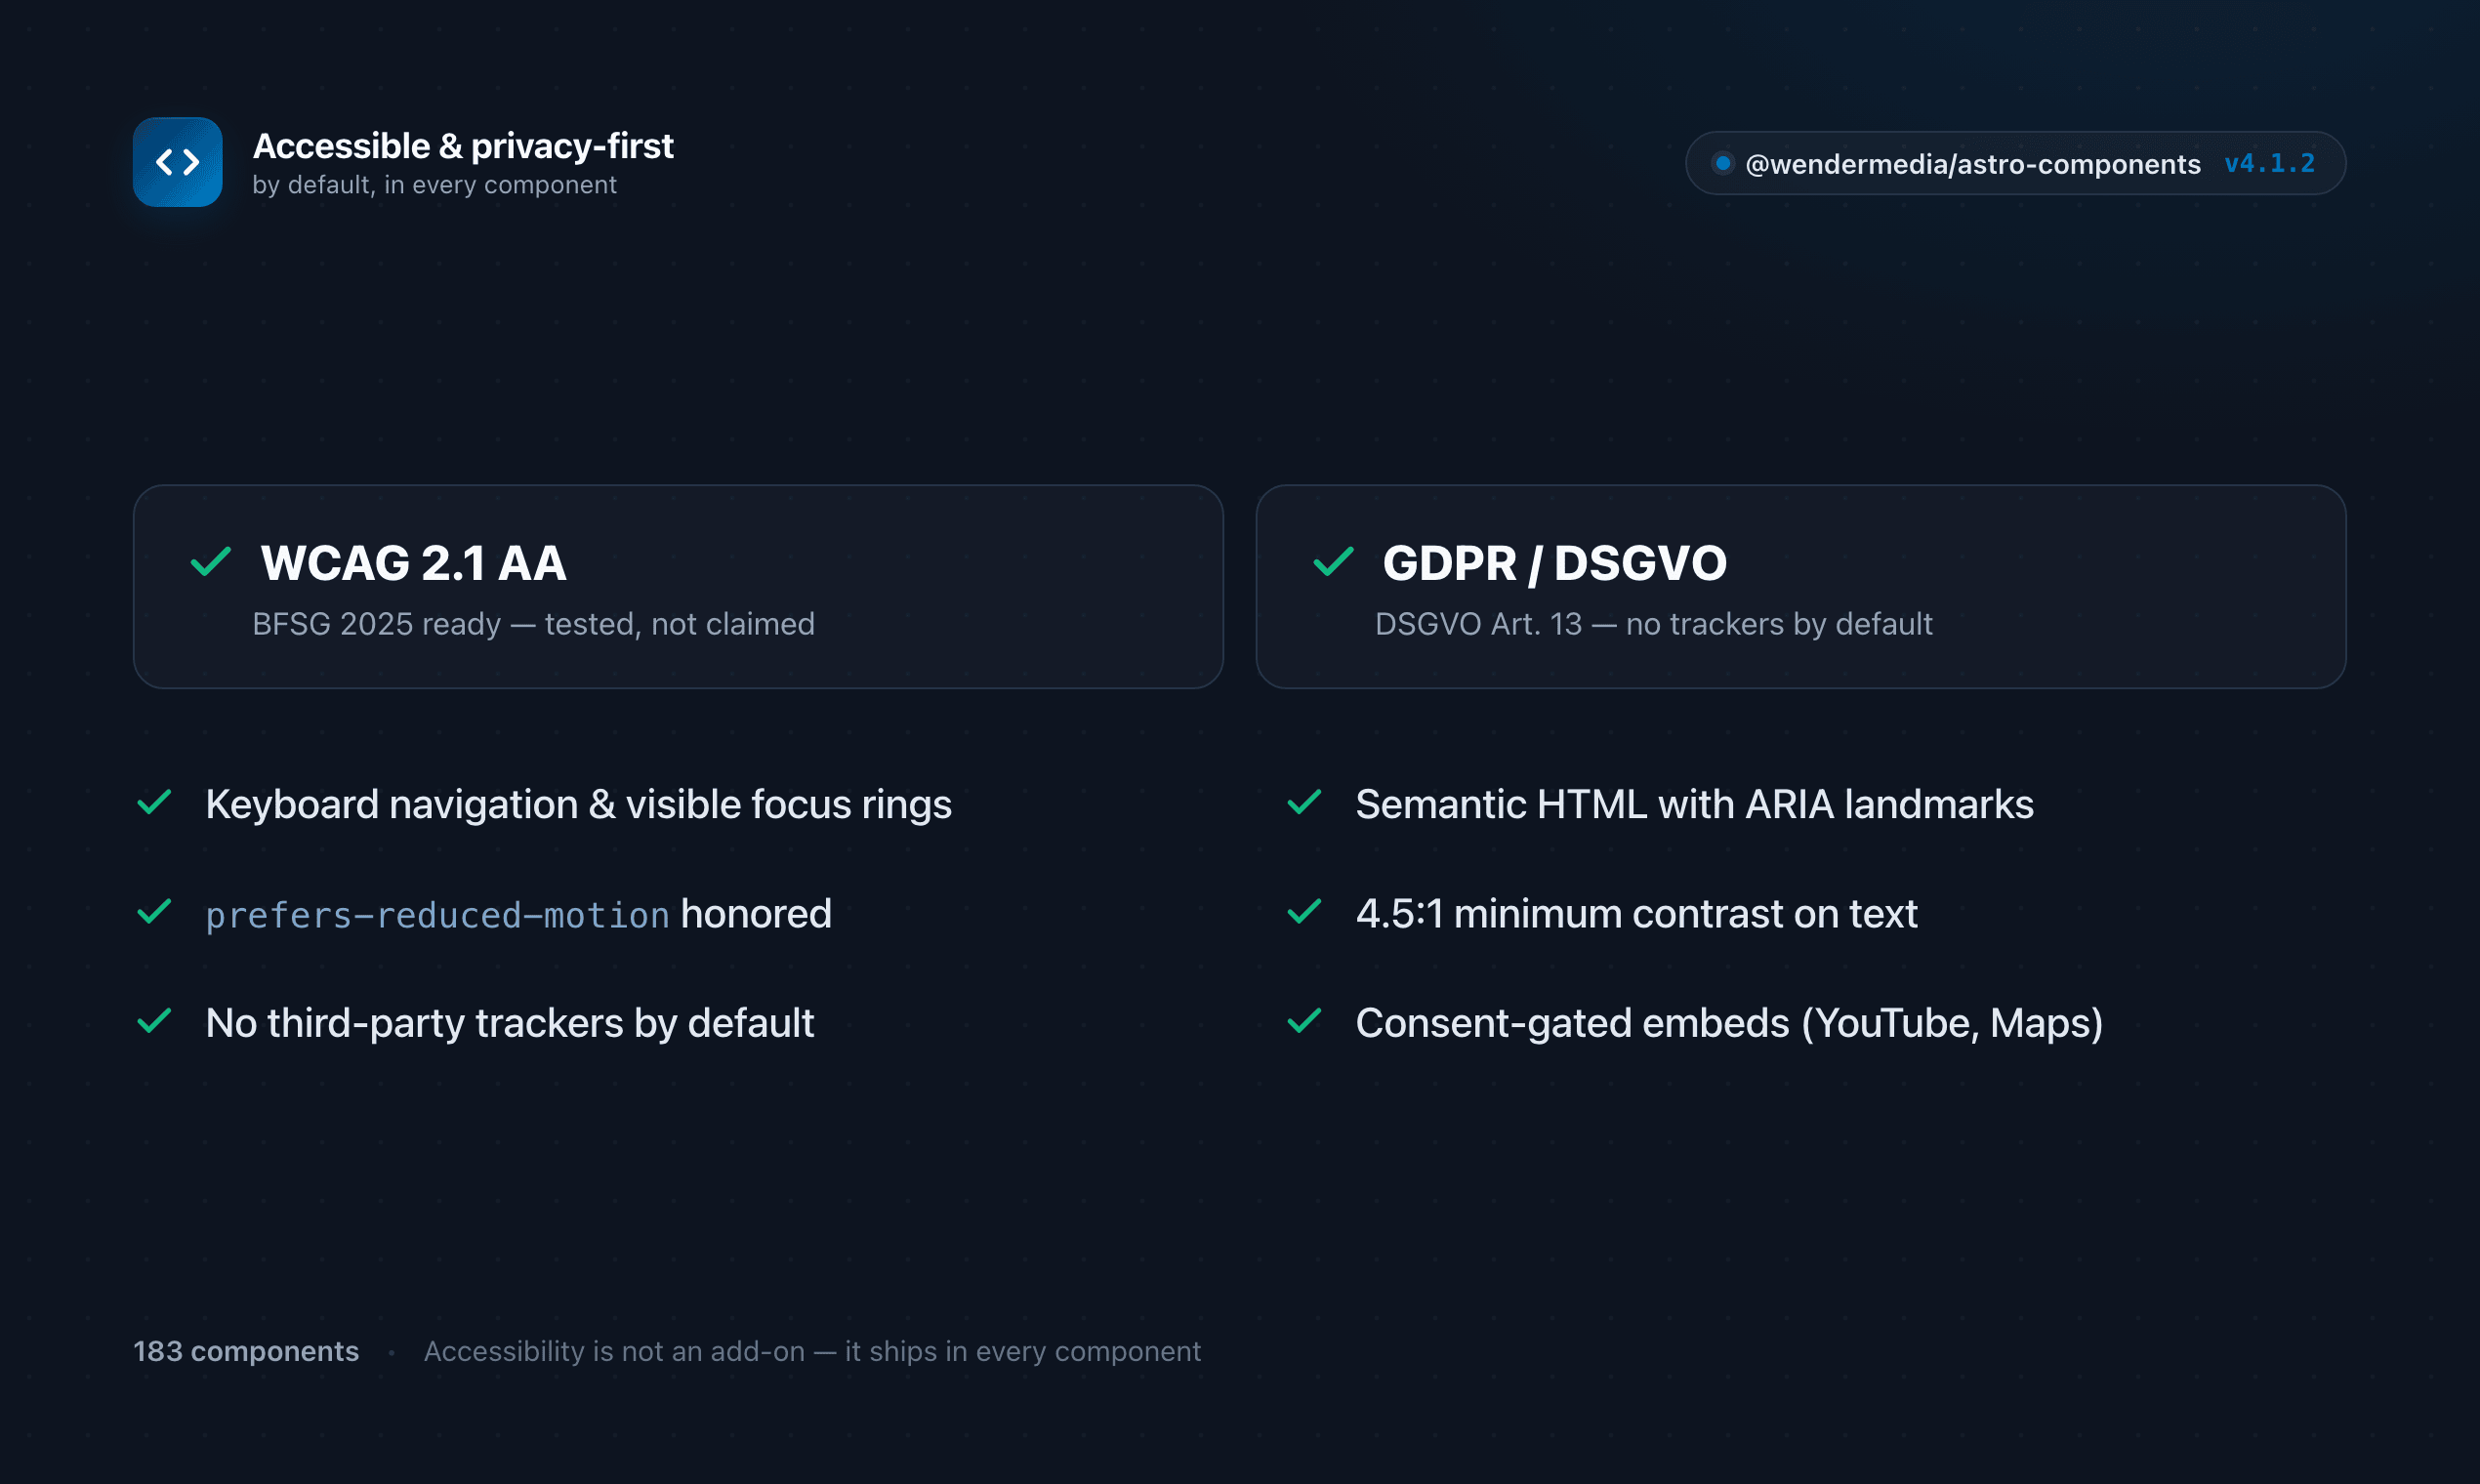Click 'DSGVO Art. 13 — no trackers by default'

click(x=1654, y=624)
